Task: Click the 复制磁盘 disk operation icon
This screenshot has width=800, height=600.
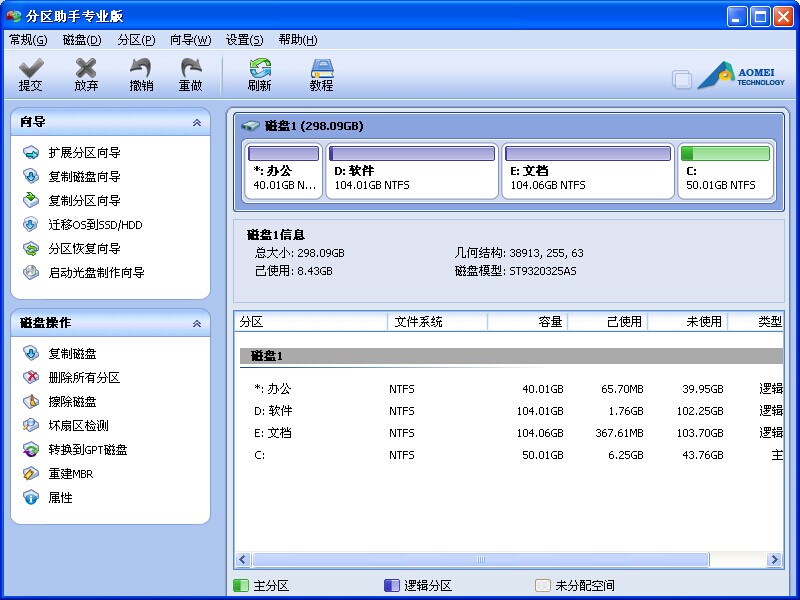Action: (x=31, y=353)
